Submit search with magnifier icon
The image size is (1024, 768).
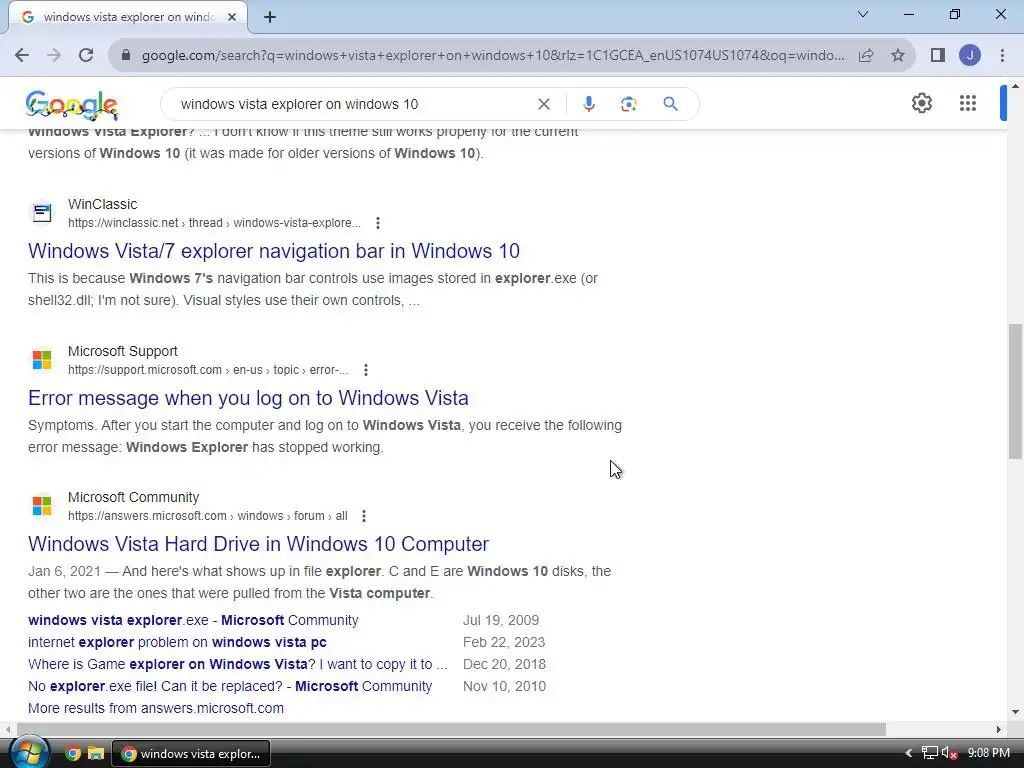(x=670, y=104)
